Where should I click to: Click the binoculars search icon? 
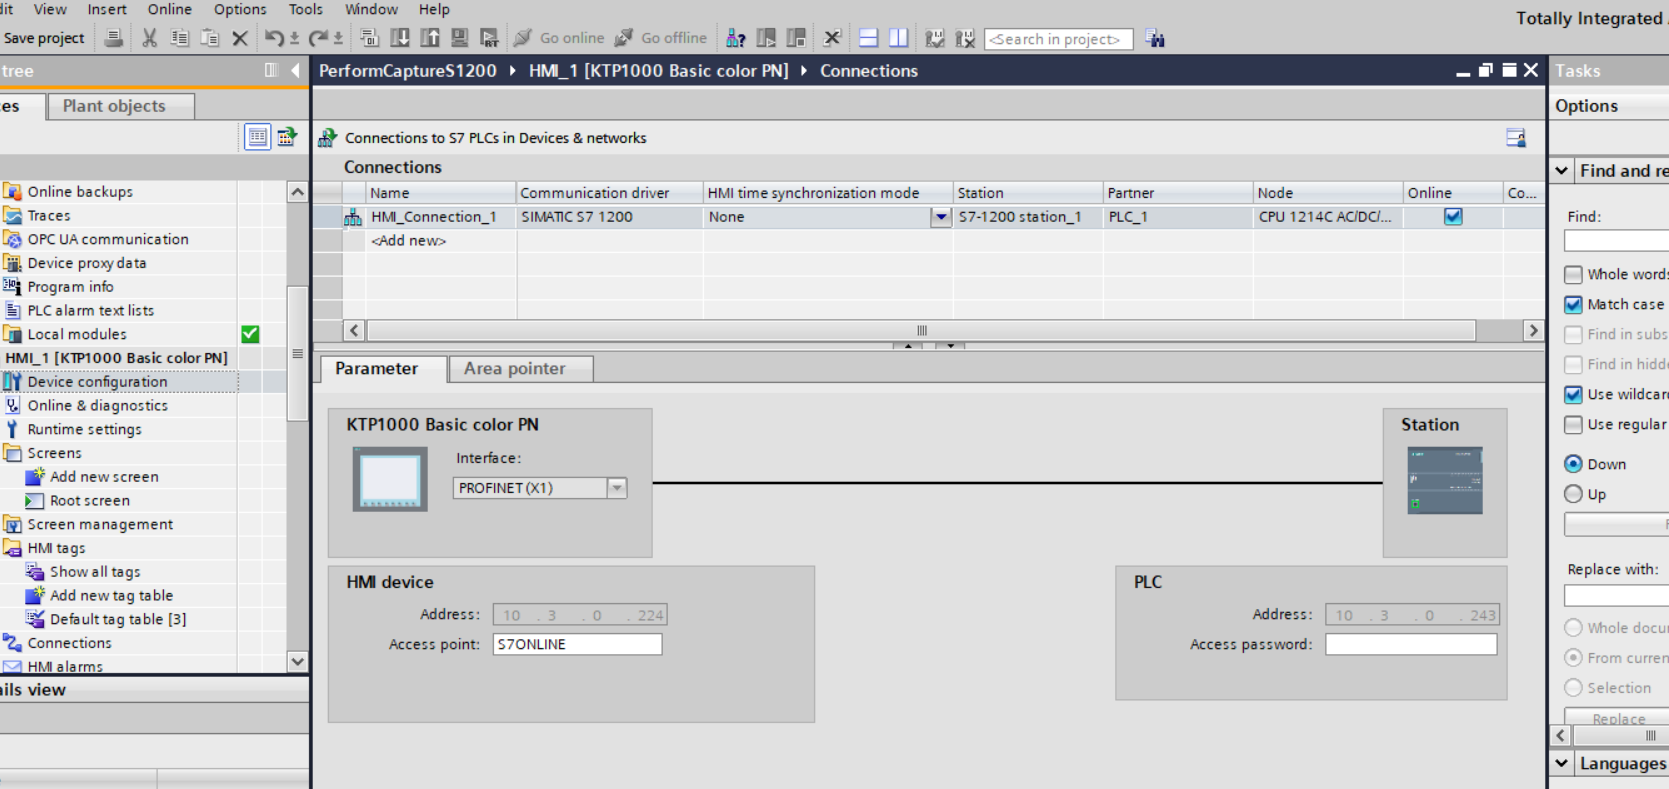(1155, 38)
